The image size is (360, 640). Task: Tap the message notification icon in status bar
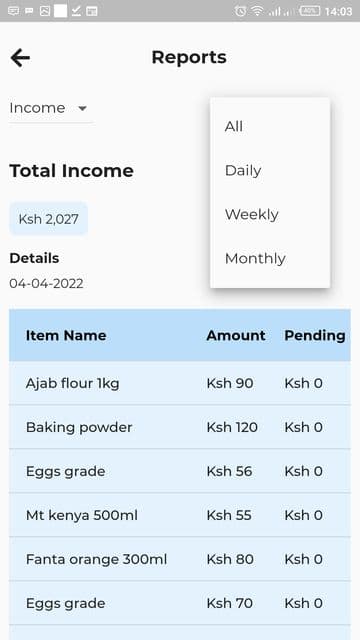[13, 11]
